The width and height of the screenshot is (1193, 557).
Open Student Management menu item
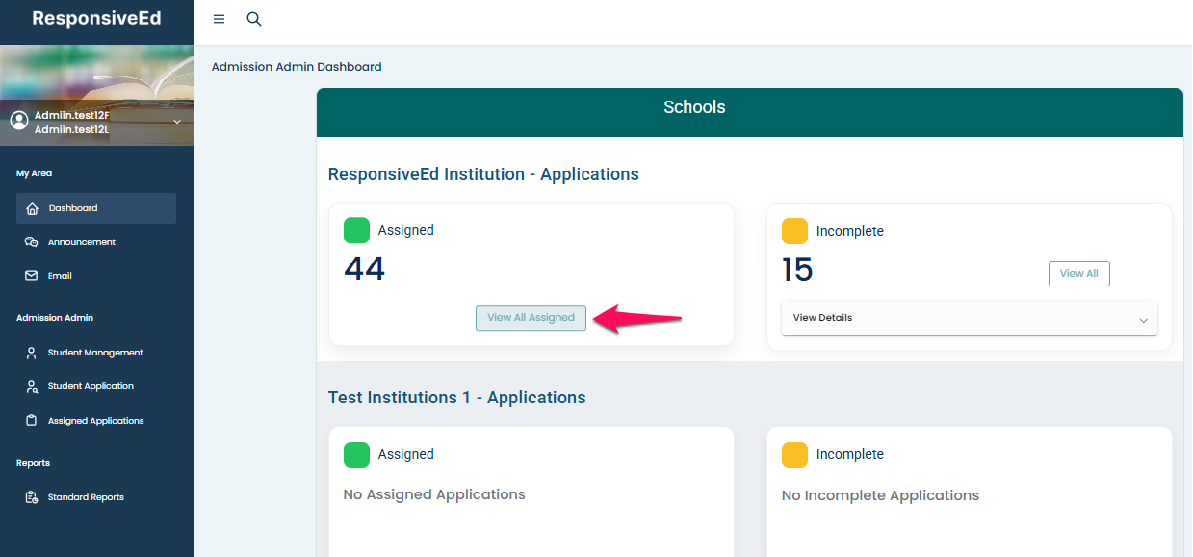click(x=95, y=353)
